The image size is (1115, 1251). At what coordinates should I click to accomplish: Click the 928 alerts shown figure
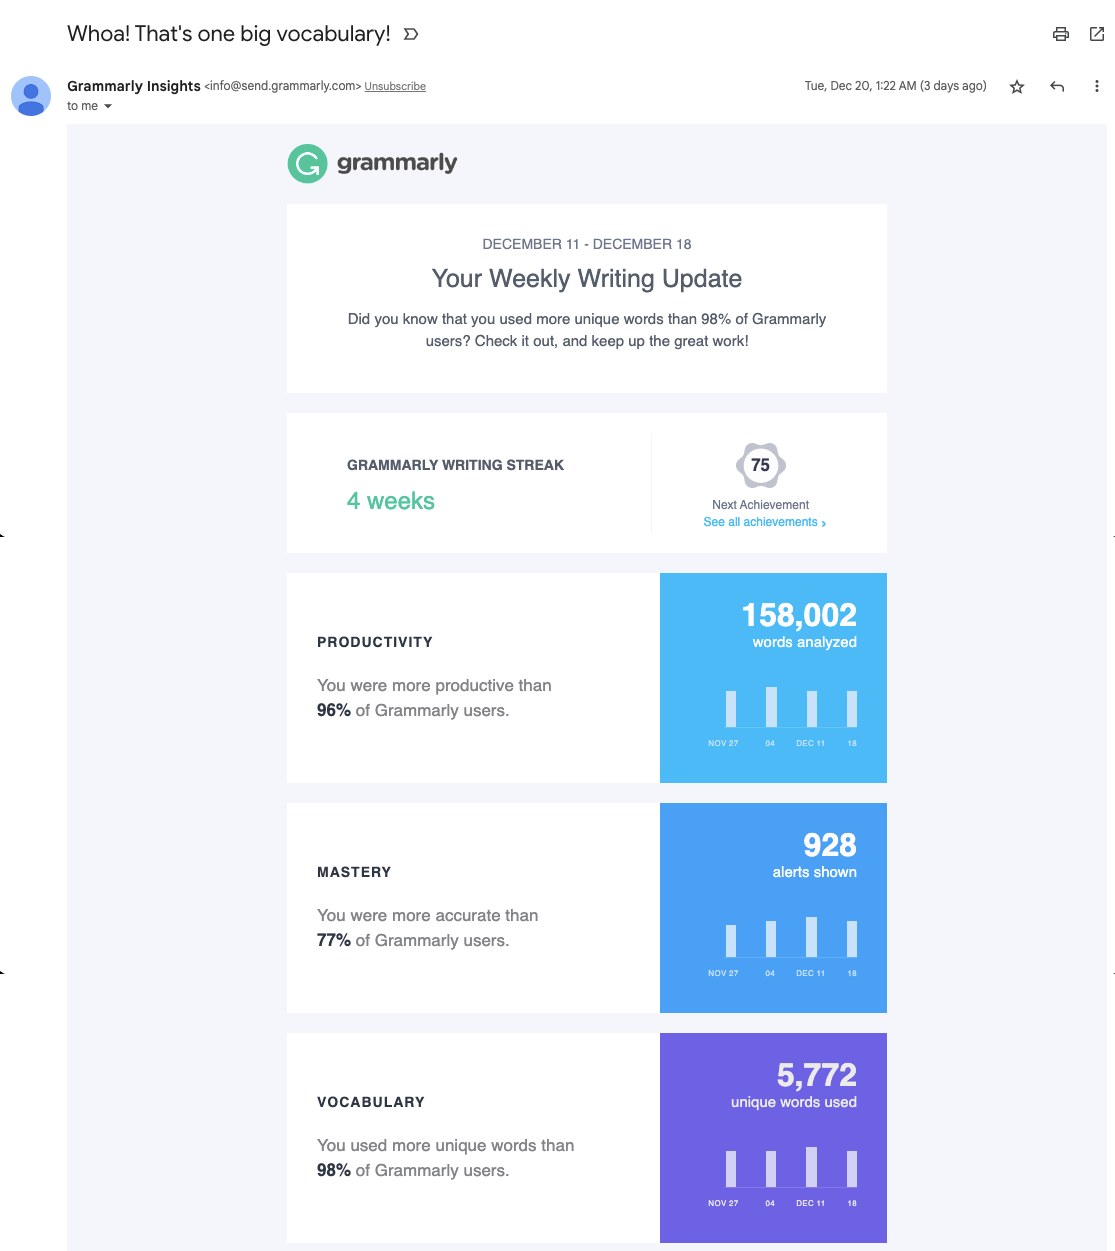830,845
